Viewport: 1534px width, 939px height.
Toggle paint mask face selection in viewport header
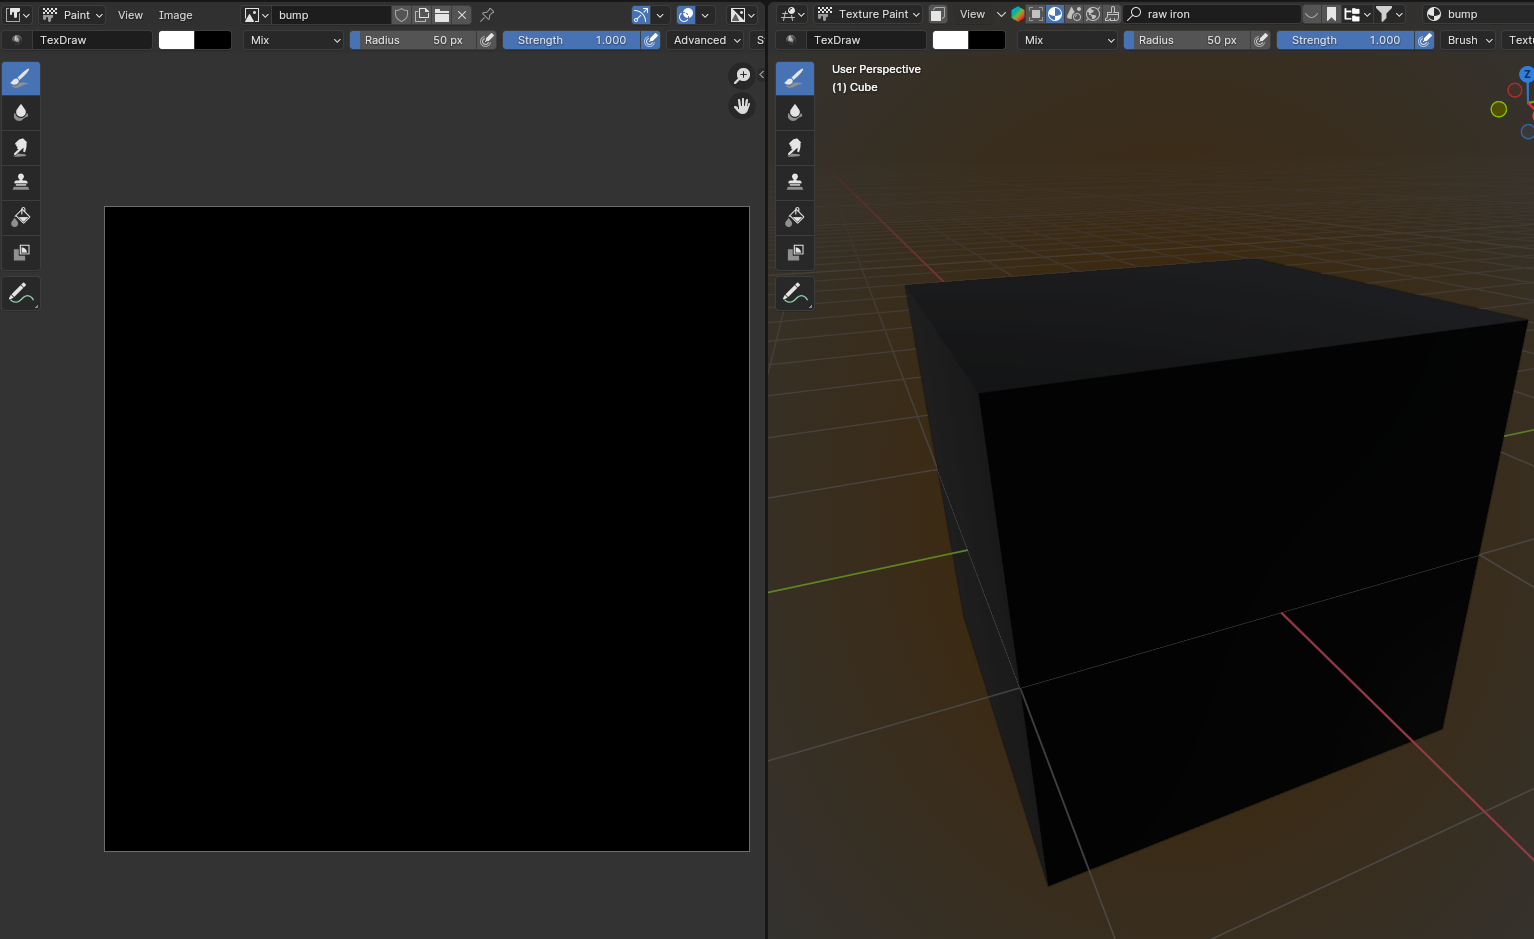(938, 14)
